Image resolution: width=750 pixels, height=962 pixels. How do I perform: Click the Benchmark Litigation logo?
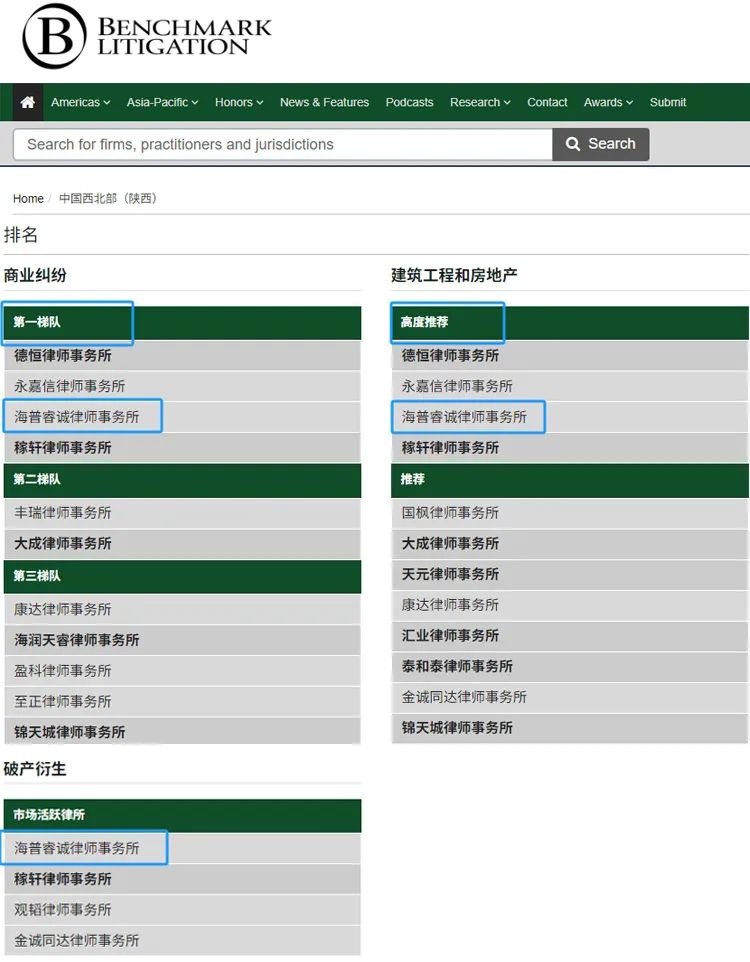[x=147, y=36]
